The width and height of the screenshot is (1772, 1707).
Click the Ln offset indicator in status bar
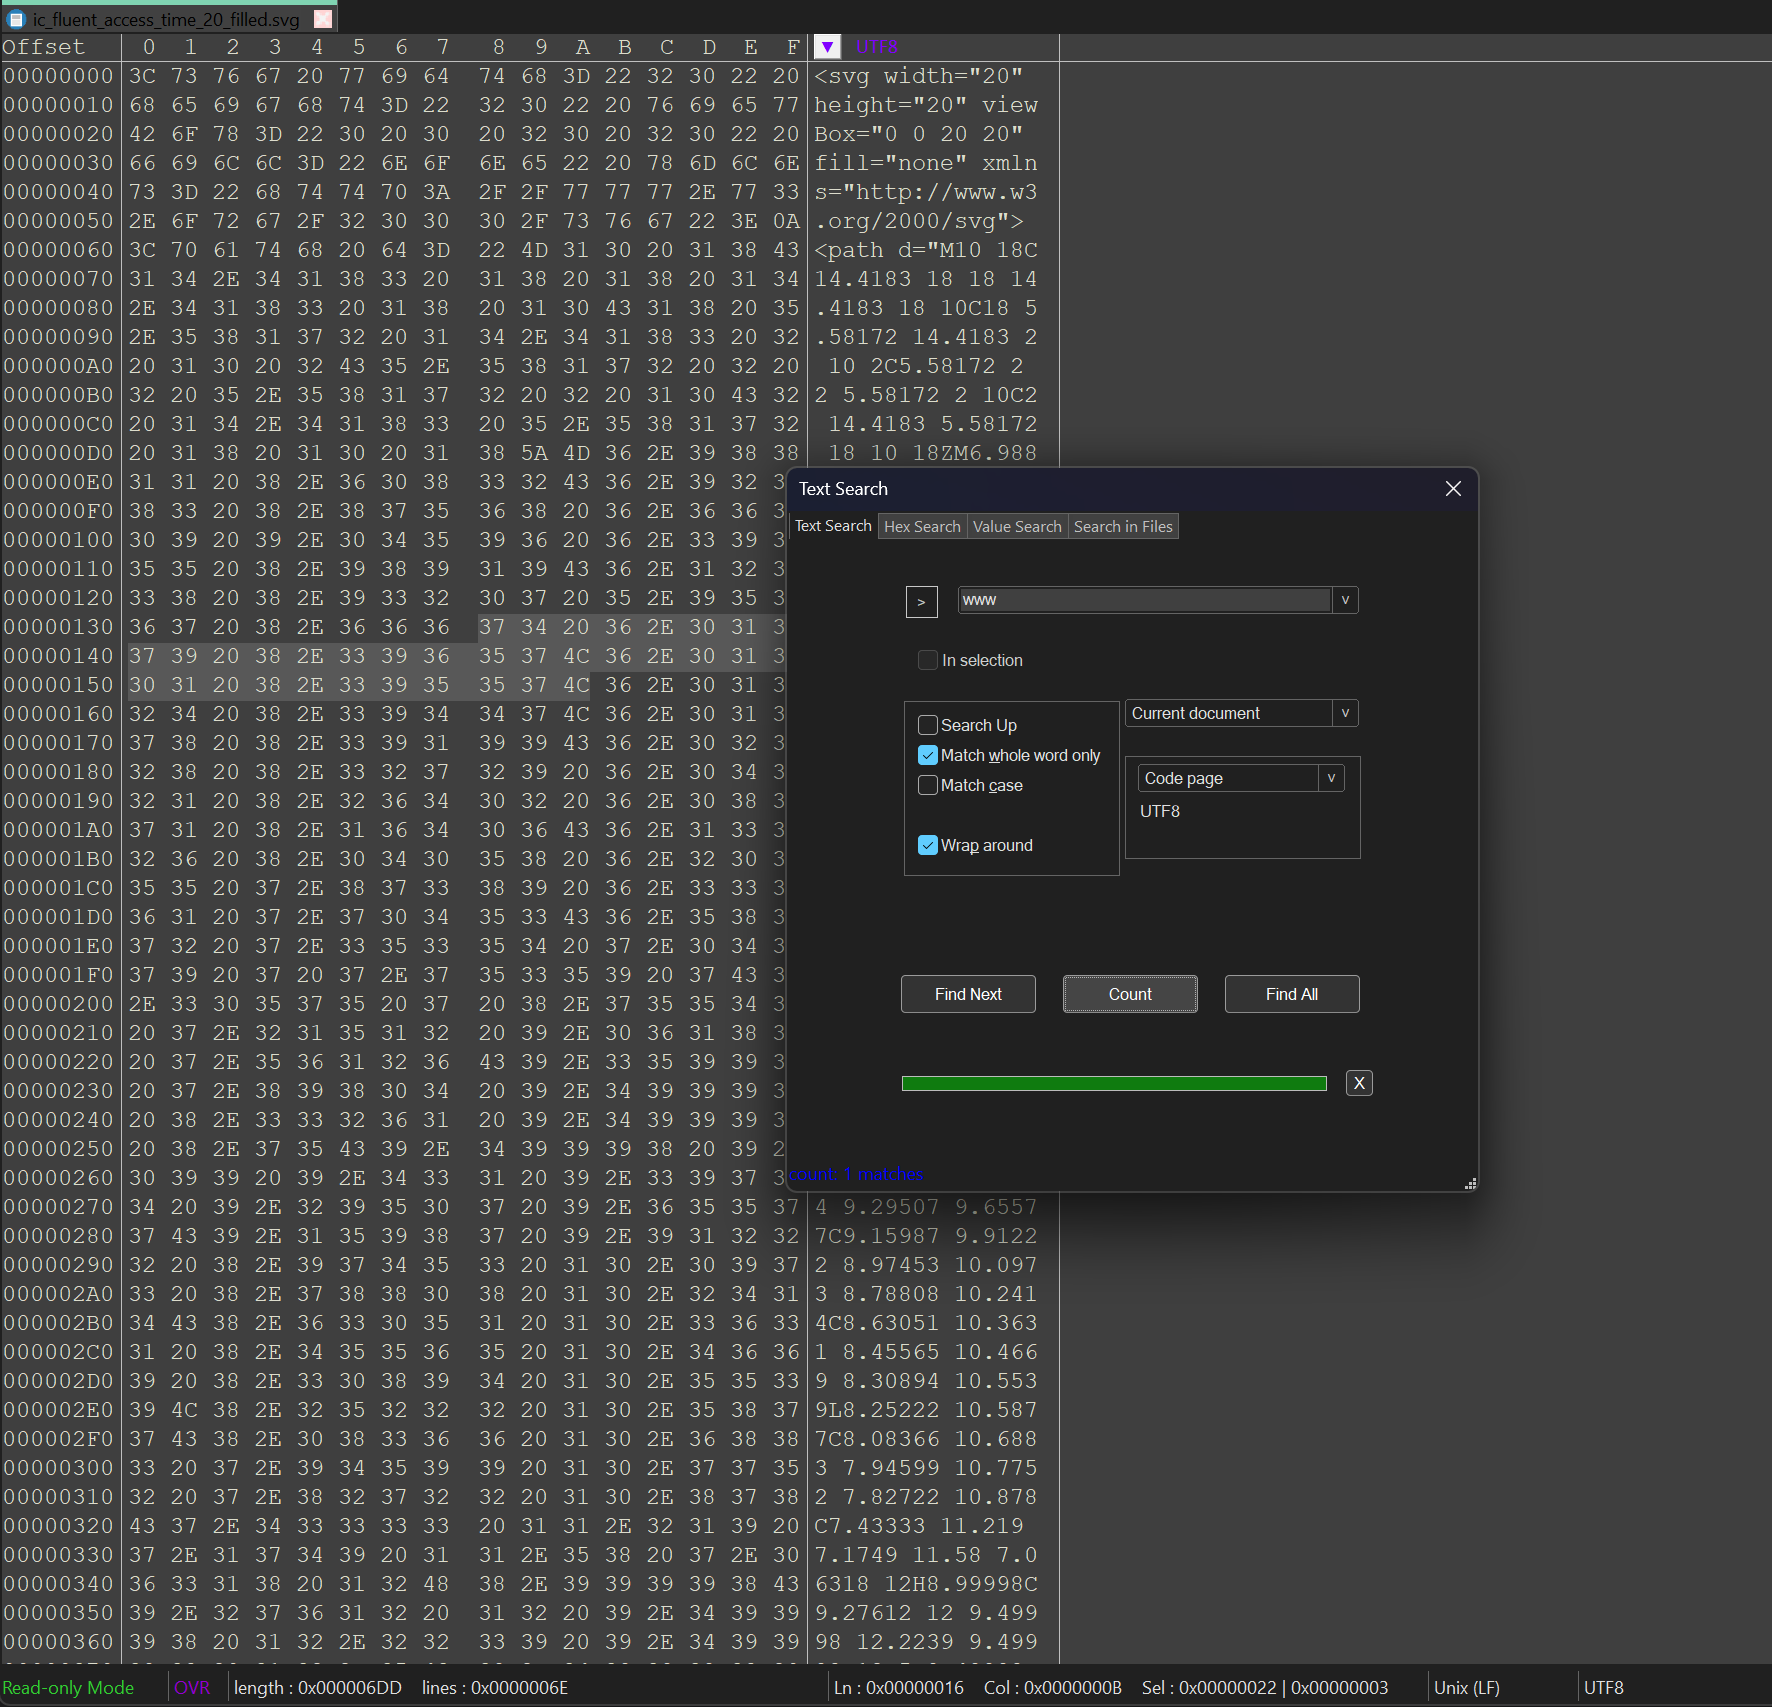898,1687
